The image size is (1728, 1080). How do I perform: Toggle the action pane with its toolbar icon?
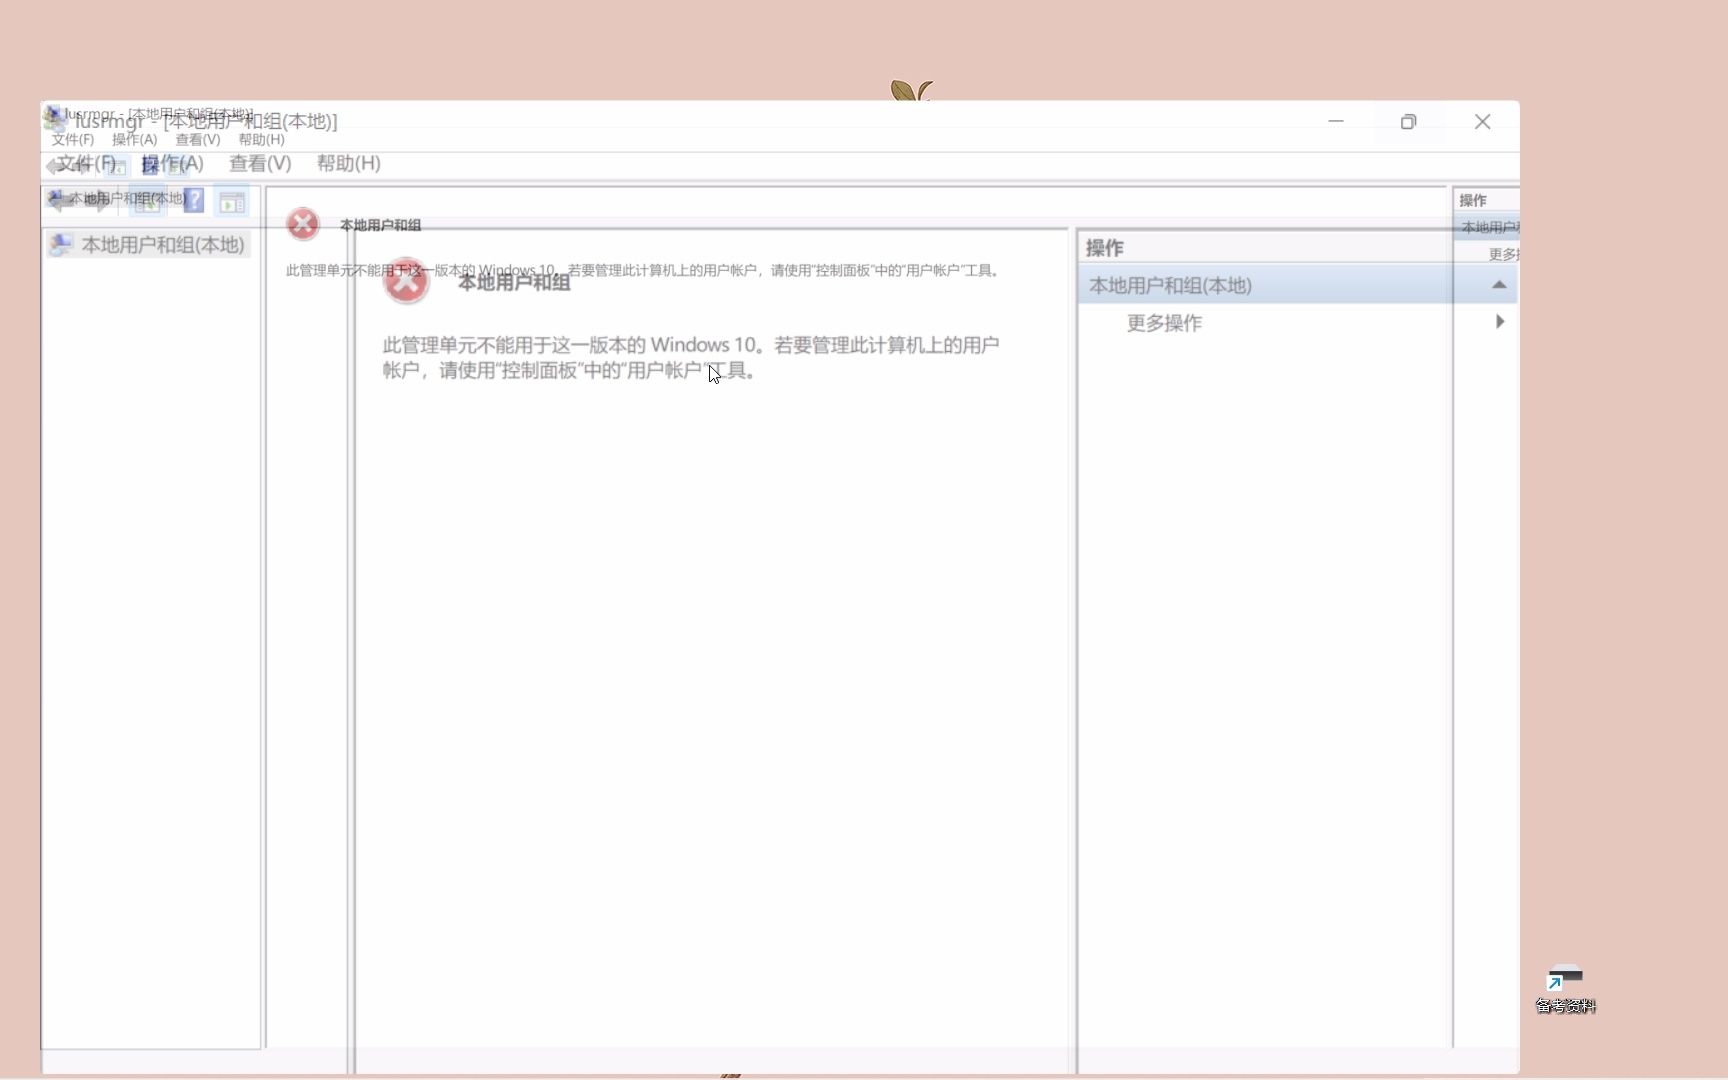click(x=232, y=202)
